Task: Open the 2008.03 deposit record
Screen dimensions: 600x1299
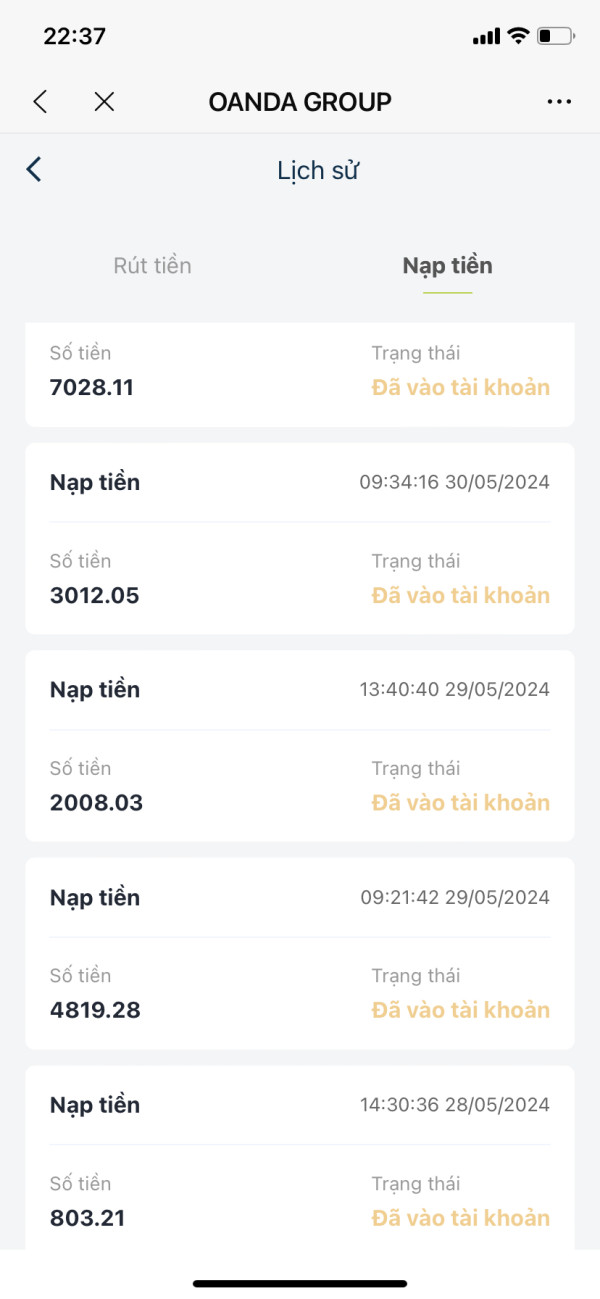Action: [300, 745]
